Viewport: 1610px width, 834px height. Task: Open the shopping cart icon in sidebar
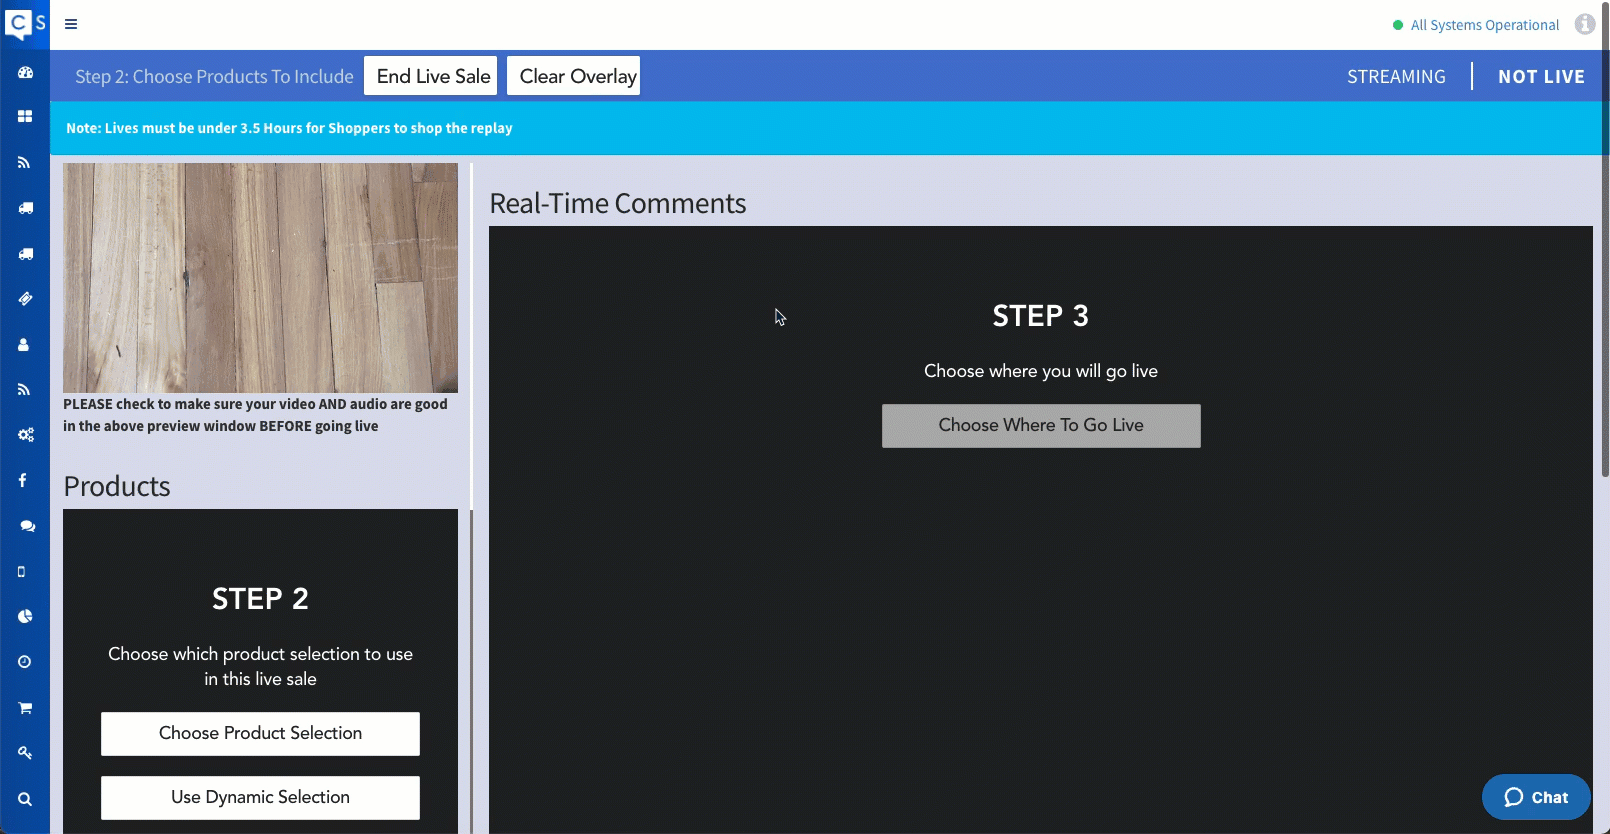click(25, 708)
